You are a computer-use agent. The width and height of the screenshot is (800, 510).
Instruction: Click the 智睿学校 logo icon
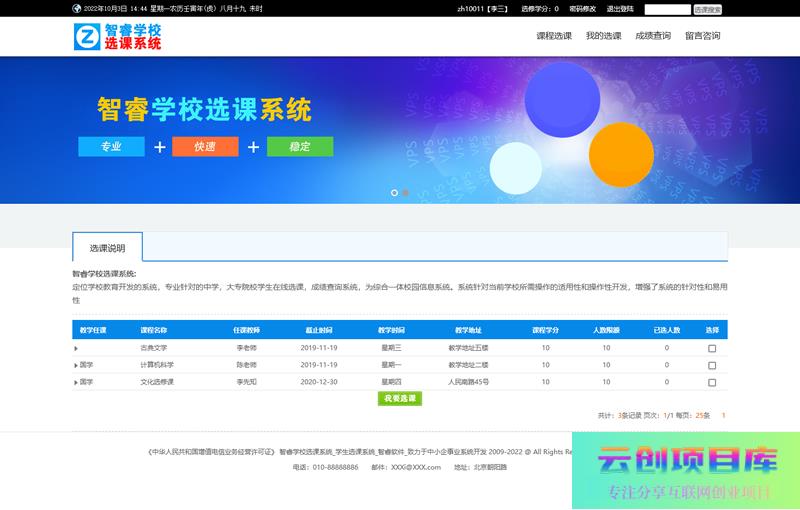point(88,37)
